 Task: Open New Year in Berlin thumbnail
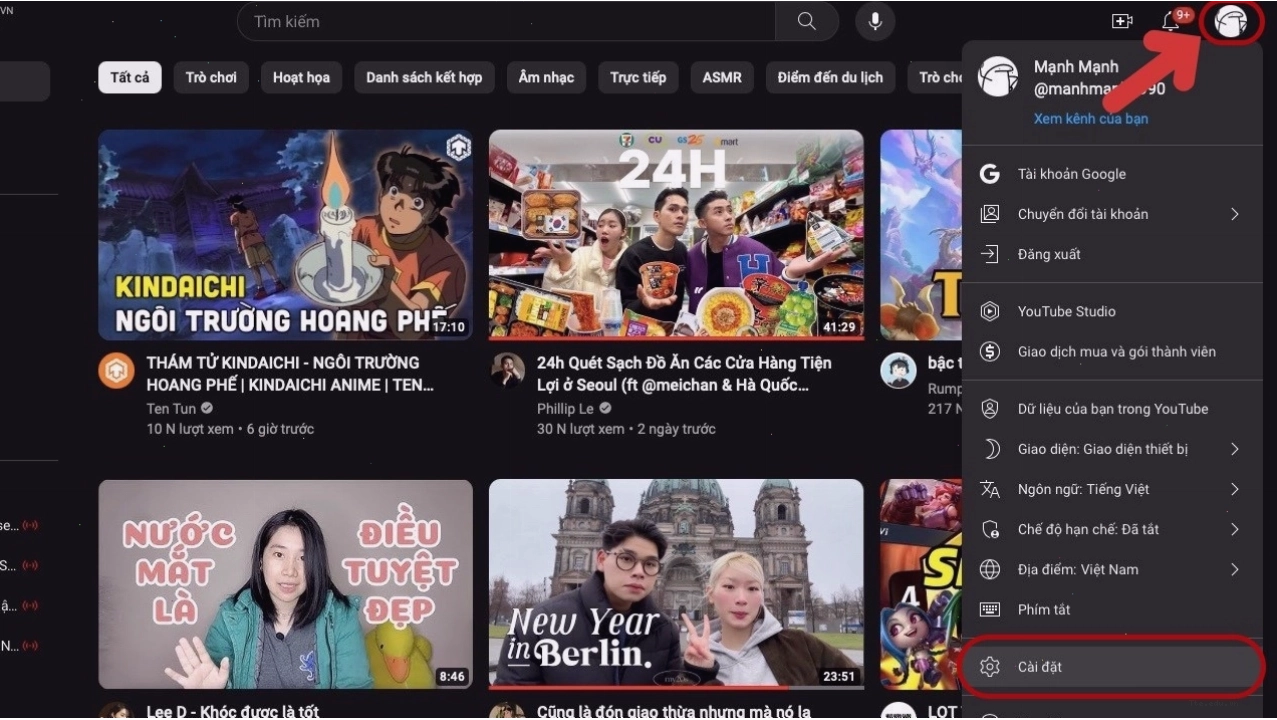pyautogui.click(x=676, y=585)
